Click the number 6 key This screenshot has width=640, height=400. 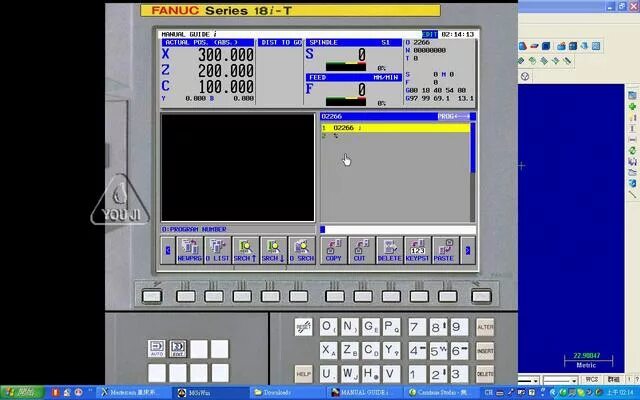[460, 351]
